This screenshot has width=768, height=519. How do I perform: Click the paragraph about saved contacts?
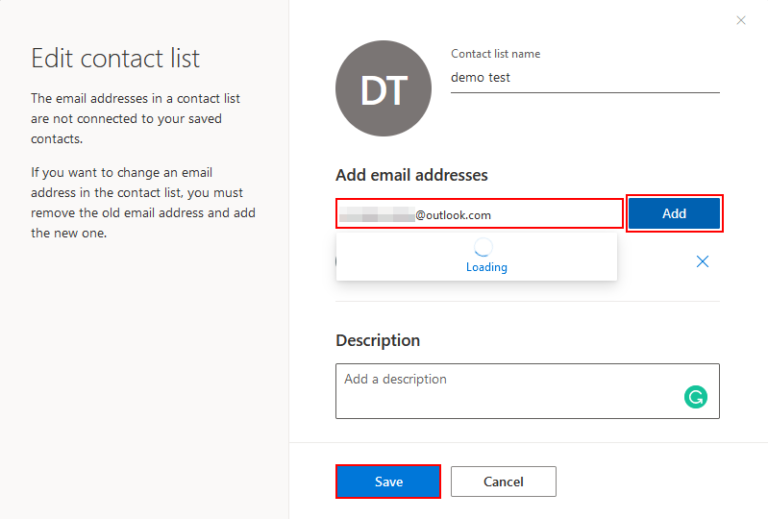pyautogui.click(x=135, y=118)
